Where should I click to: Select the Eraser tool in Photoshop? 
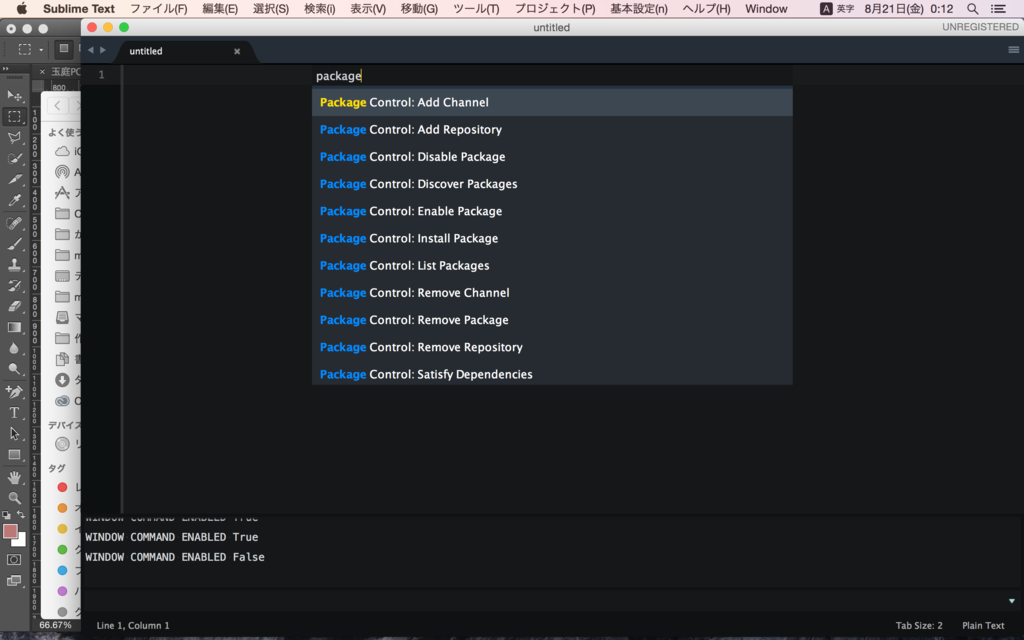14,306
